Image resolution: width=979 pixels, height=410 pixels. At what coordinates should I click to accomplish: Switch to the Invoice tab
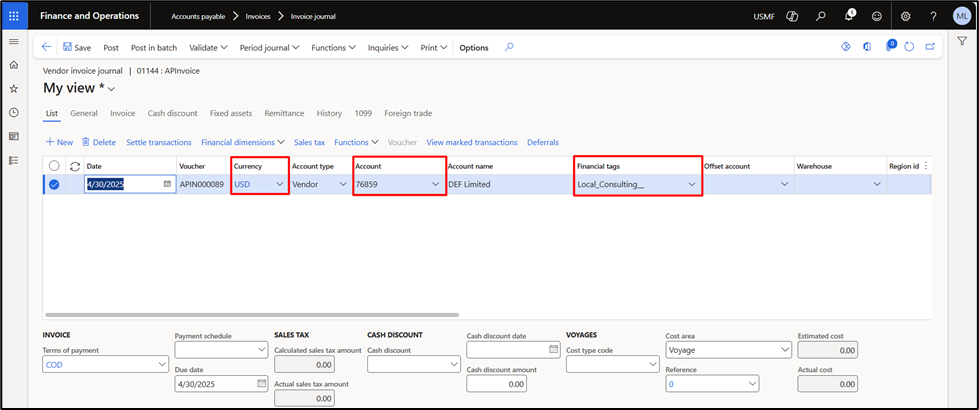[x=122, y=113]
